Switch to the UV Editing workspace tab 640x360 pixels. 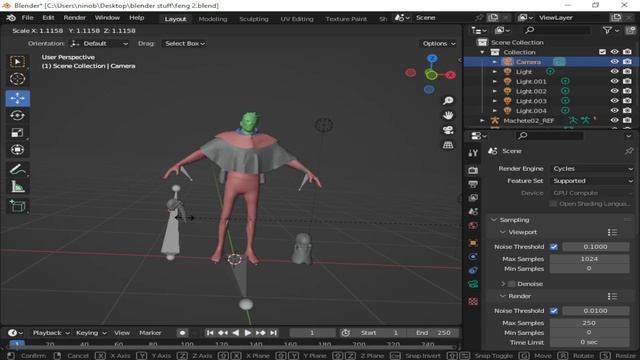click(x=297, y=19)
